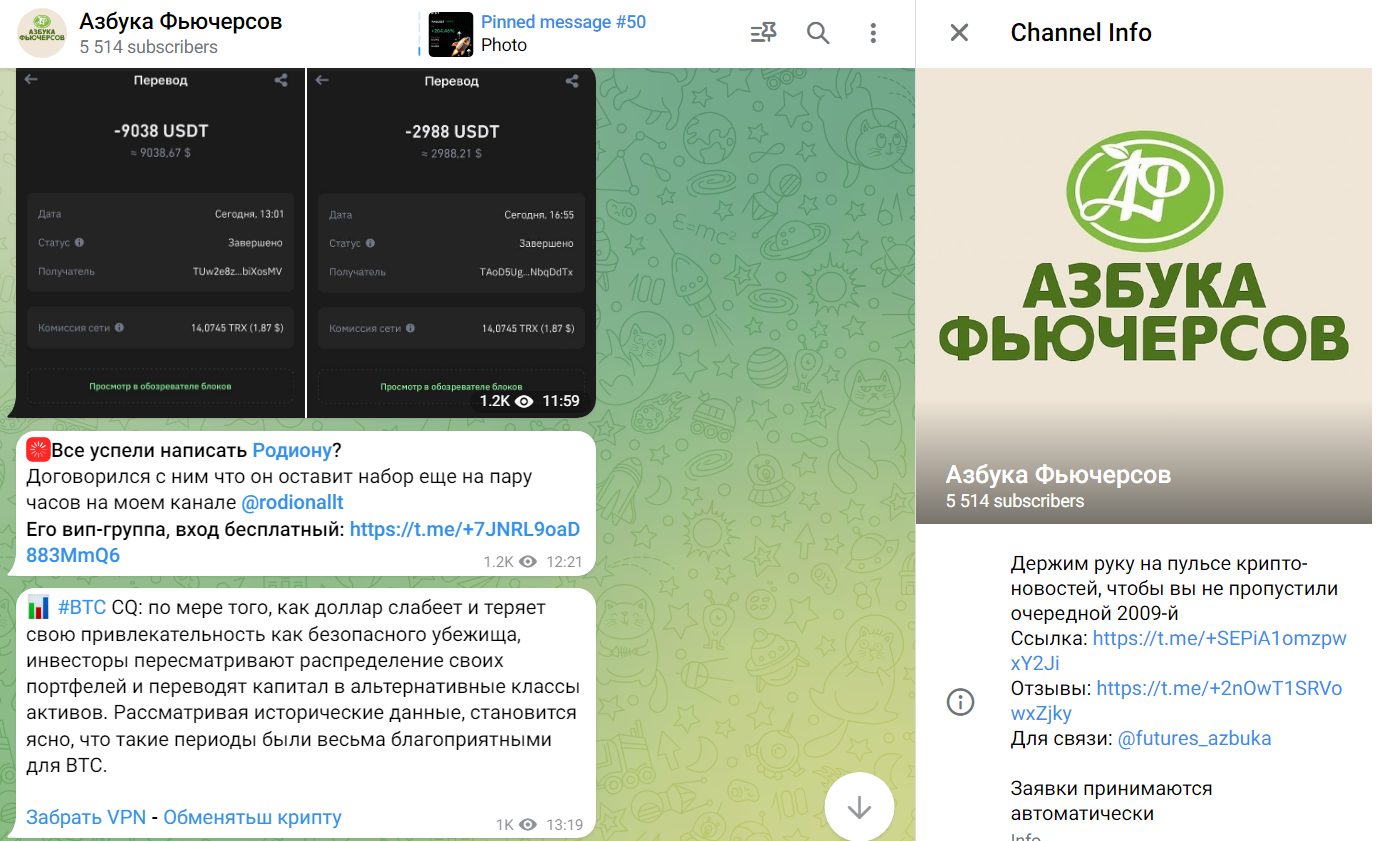
Task: Search in this channel
Action: 818,34
